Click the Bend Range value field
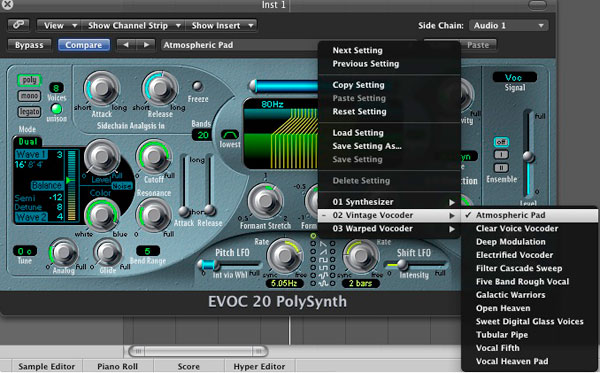Image resolution: width=600 pixels, height=373 pixels. pyautogui.click(x=148, y=251)
